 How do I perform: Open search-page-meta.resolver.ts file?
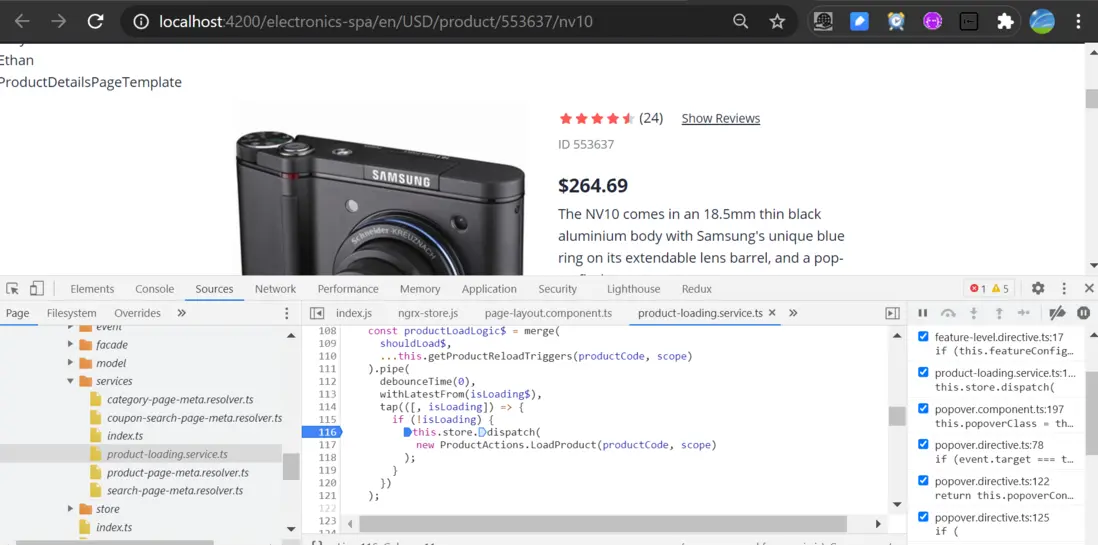(175, 490)
